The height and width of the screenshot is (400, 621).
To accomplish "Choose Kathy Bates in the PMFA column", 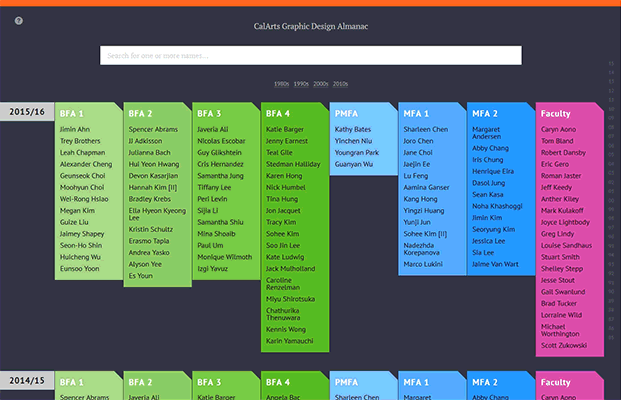I will click(x=353, y=130).
